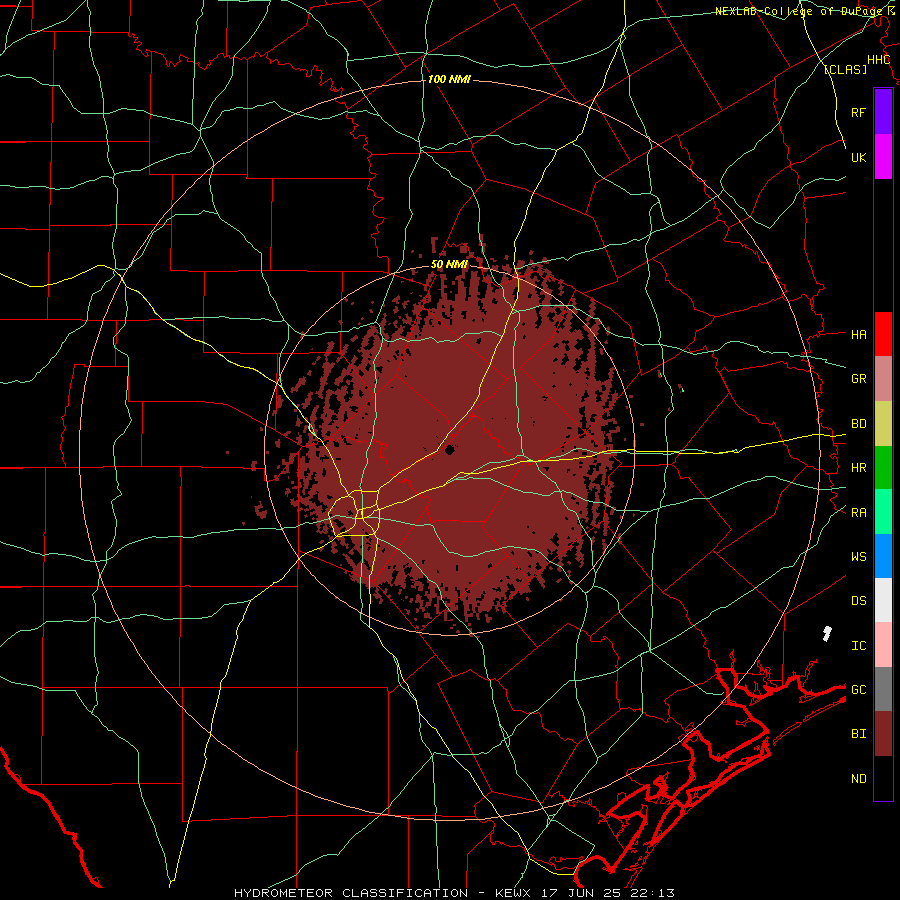
Task: Click the blue WS legend swatch
Action: coord(883,556)
